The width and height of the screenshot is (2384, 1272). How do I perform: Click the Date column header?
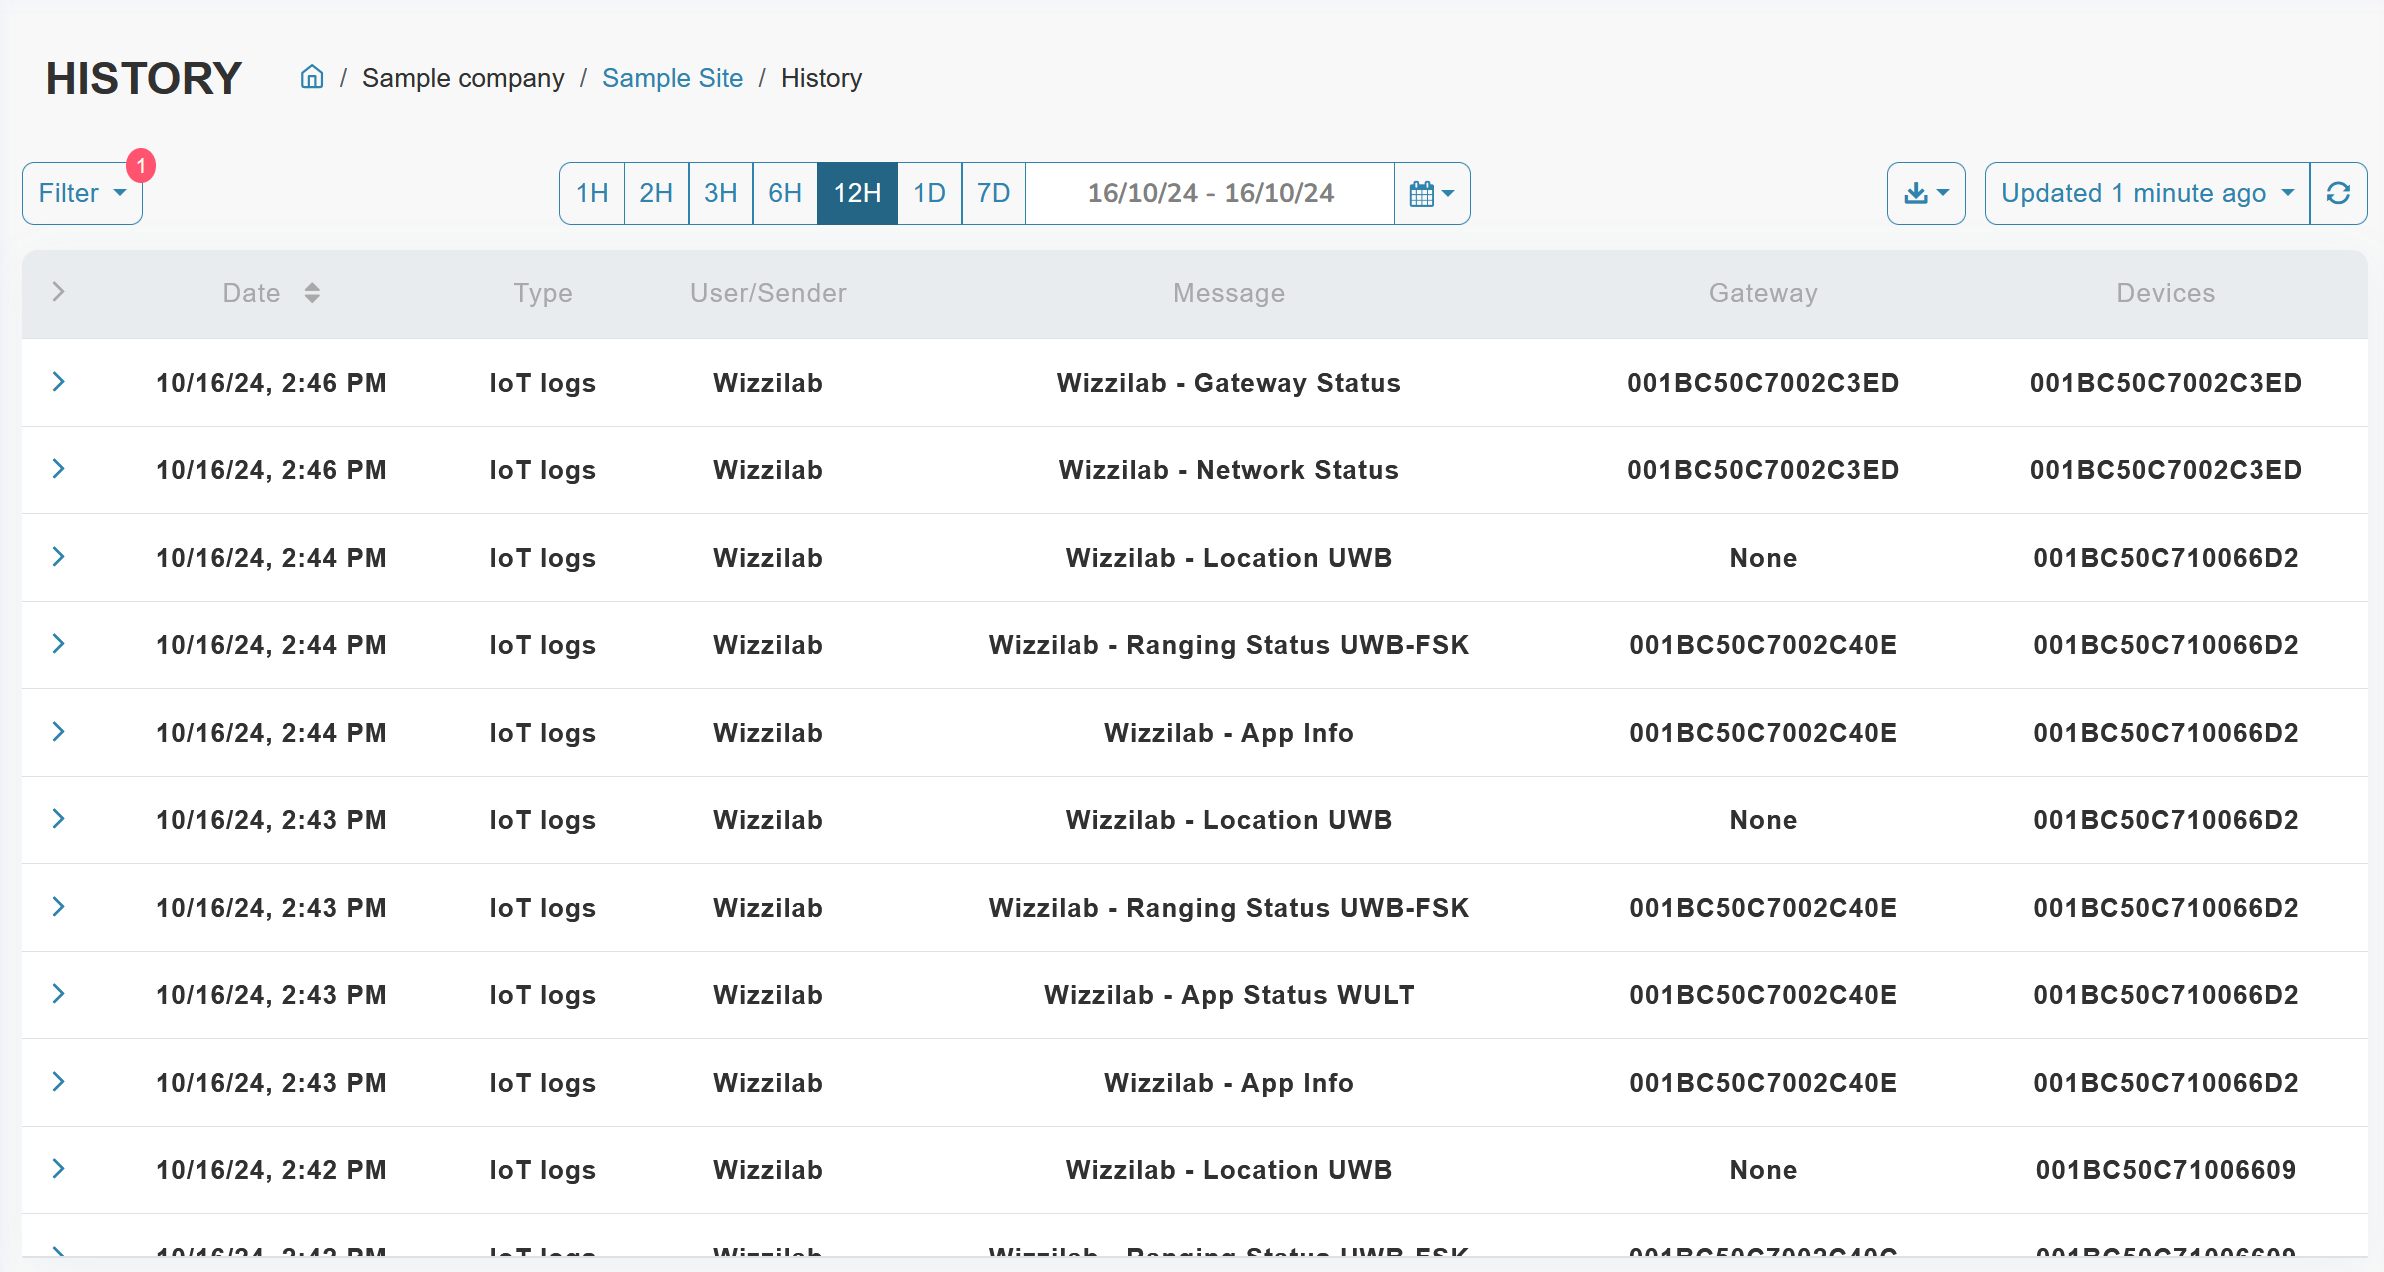[251, 293]
